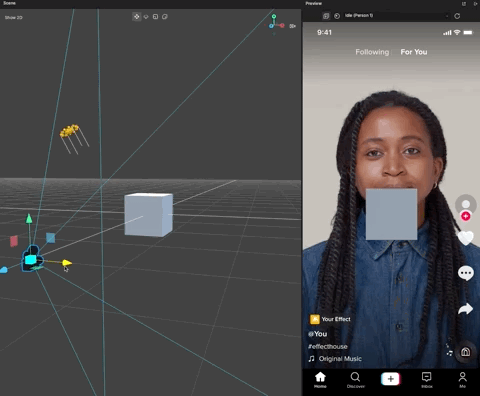Screen dimensions: 480x396
Task: Switch to the Following tab in preview
Action: coord(372,52)
